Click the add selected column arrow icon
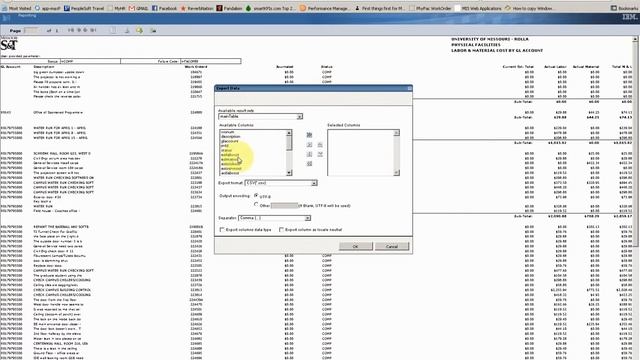640x360 pixels. point(309,145)
